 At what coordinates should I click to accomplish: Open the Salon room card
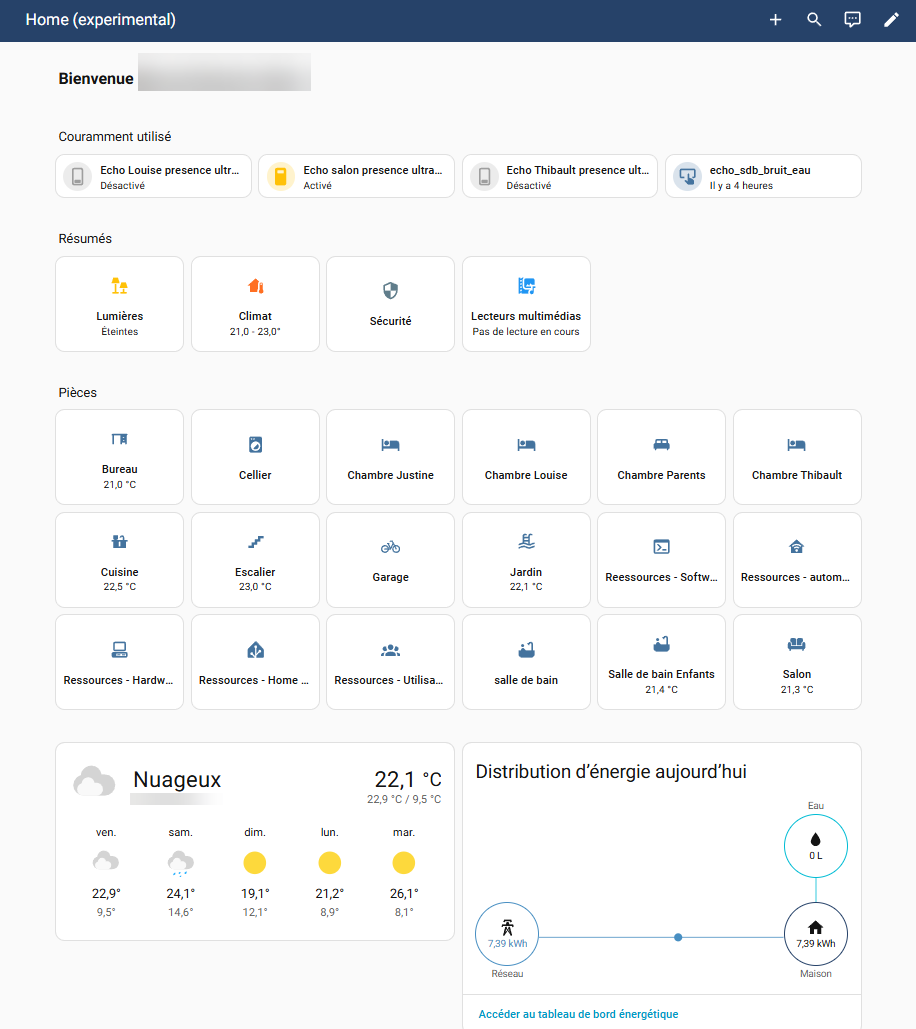point(797,662)
